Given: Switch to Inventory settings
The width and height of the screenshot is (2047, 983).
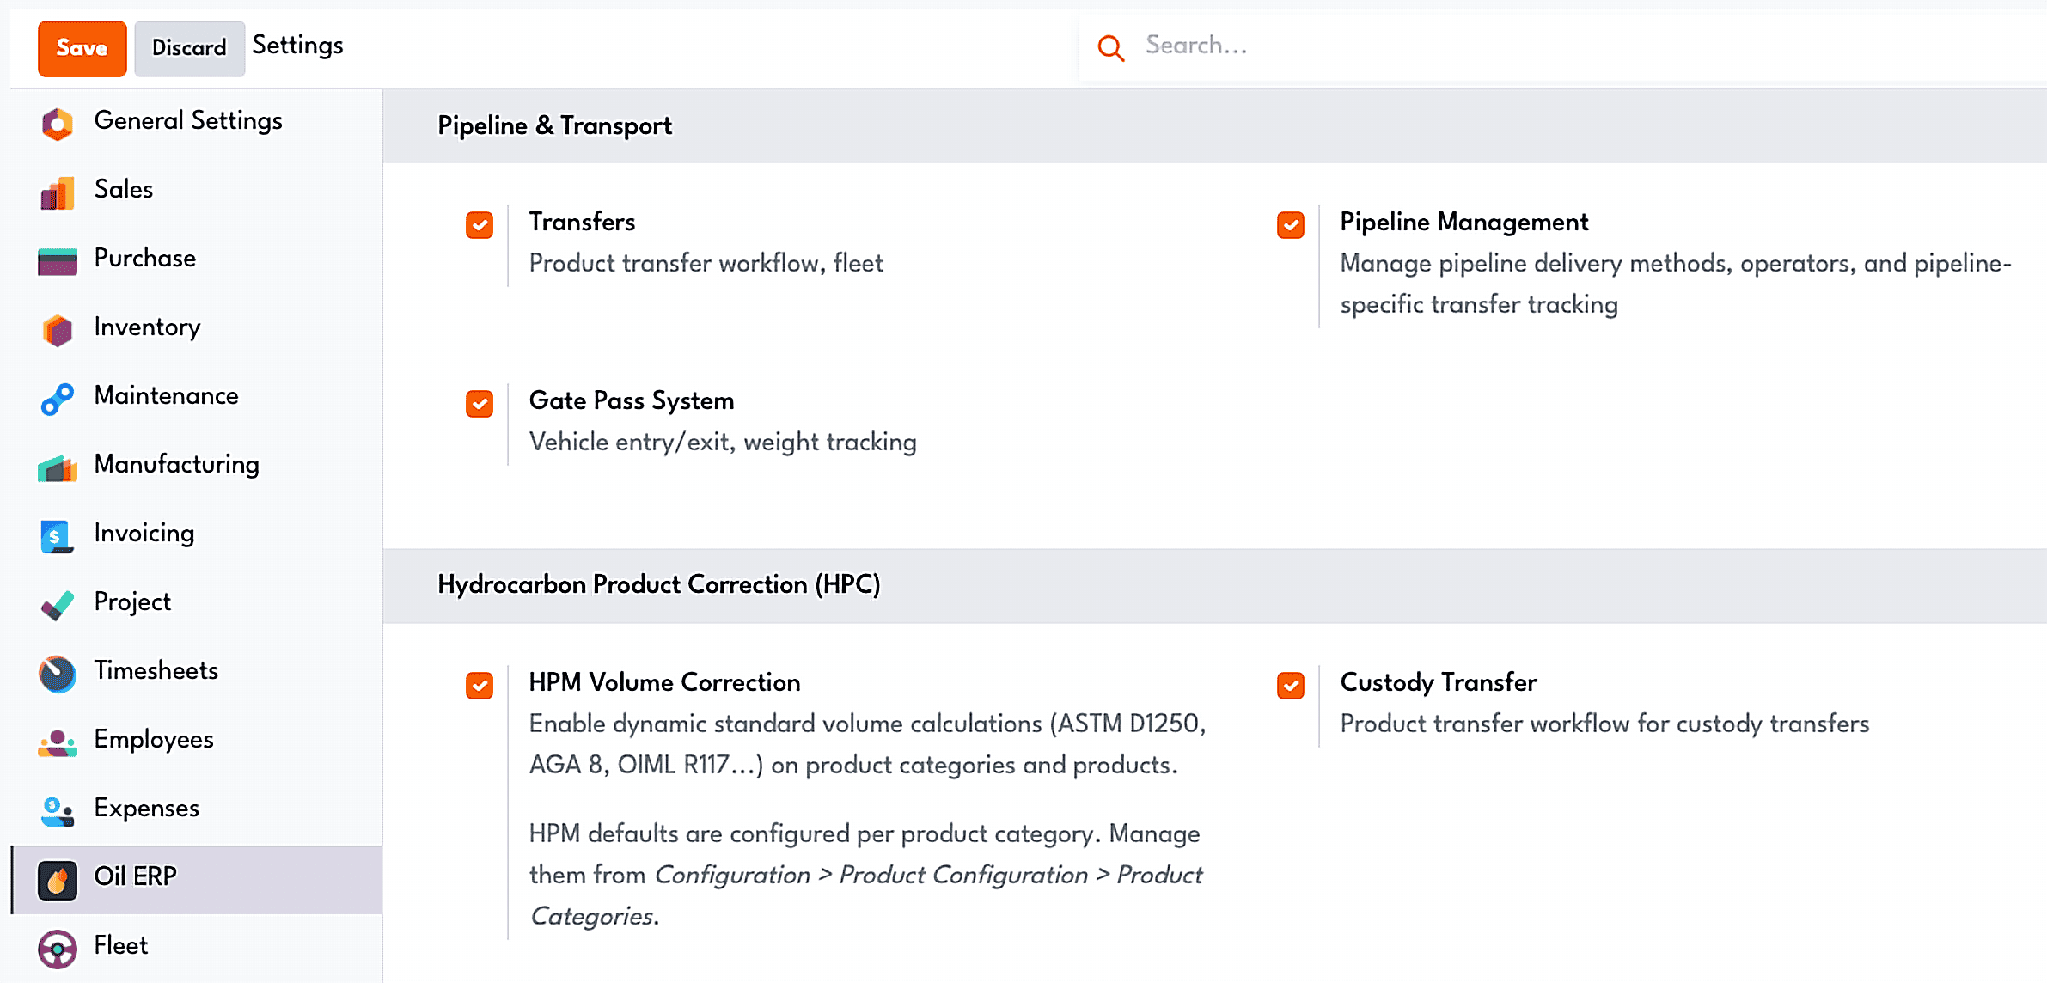Looking at the screenshot, I should (x=197, y=328).
